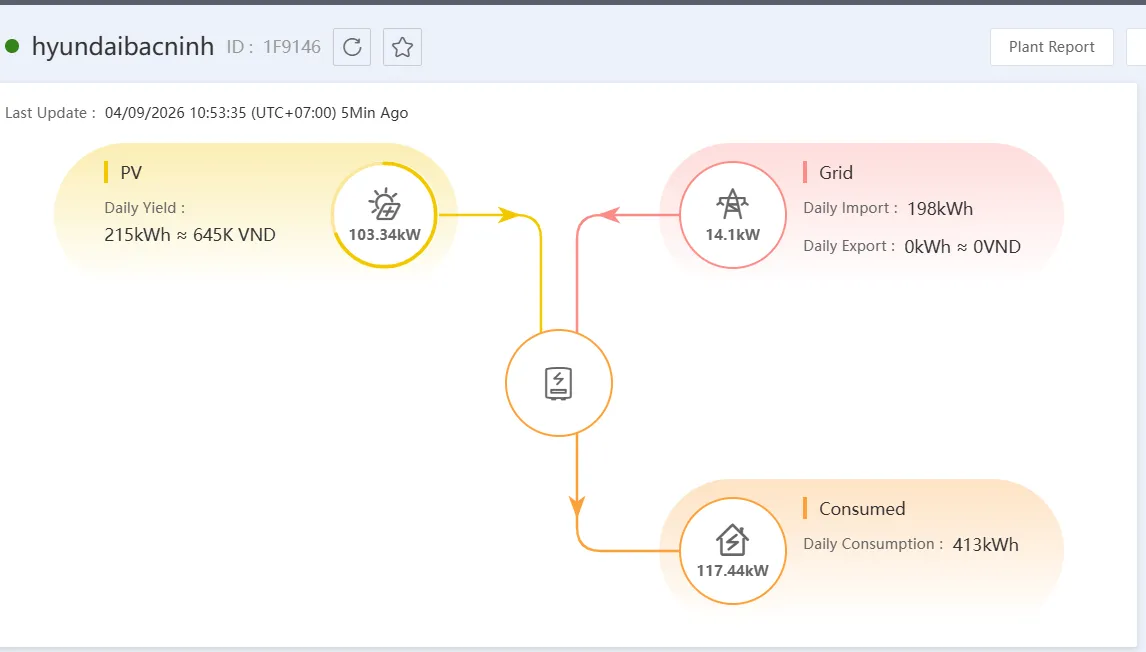This screenshot has width=1146, height=652.
Task: Favorite the plant with the star icon
Action: tap(403, 48)
